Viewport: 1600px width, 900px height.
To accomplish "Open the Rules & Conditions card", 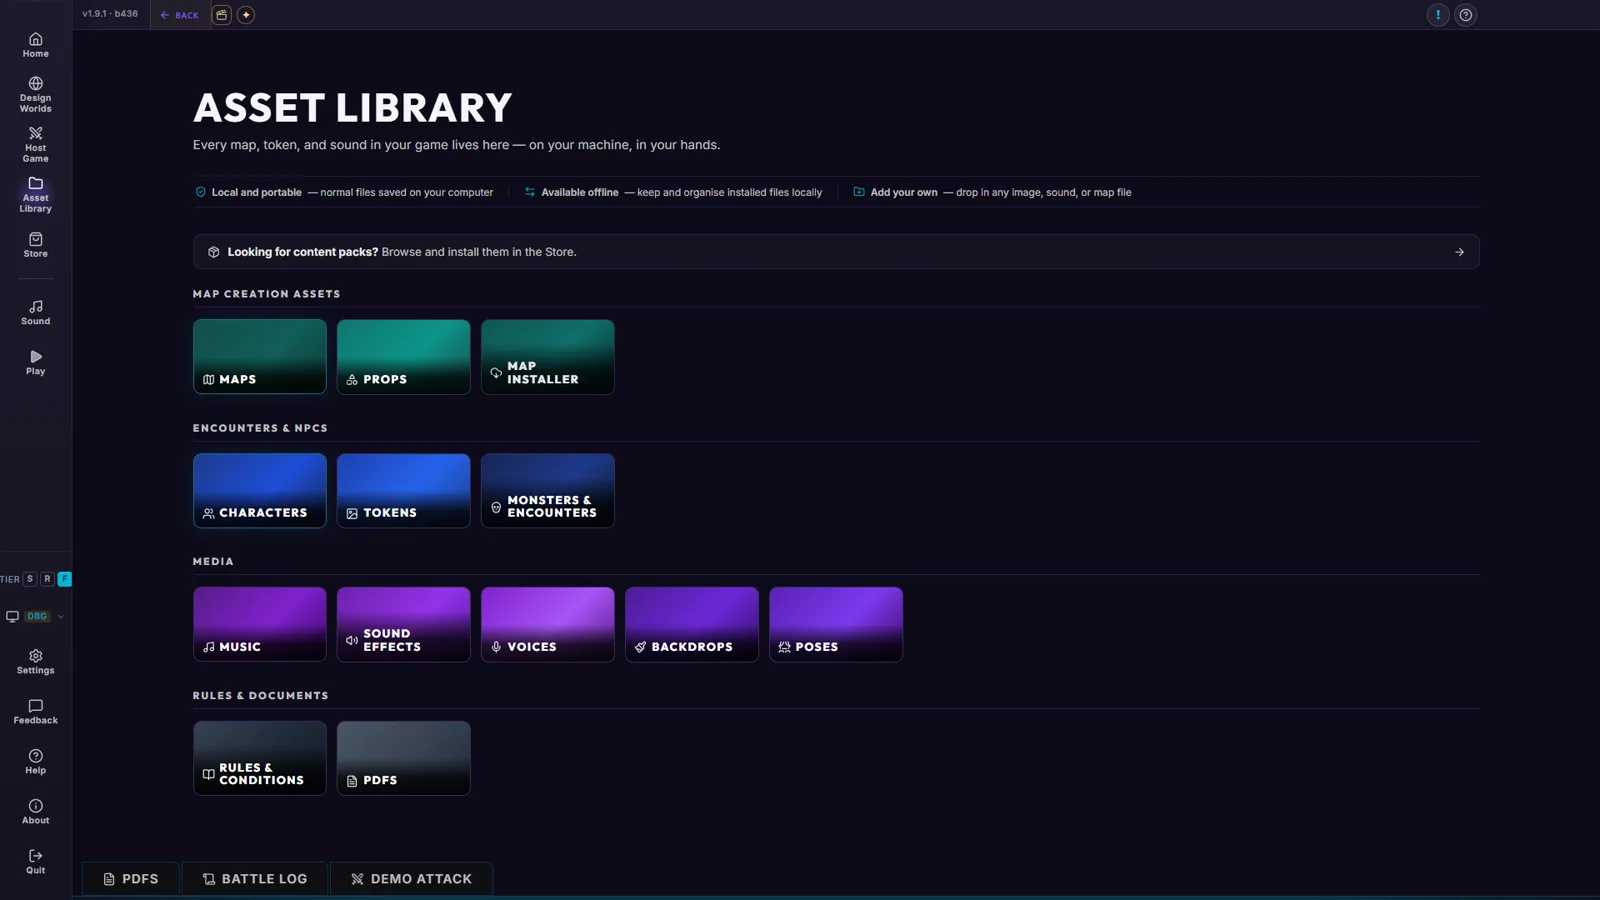I will (260, 758).
